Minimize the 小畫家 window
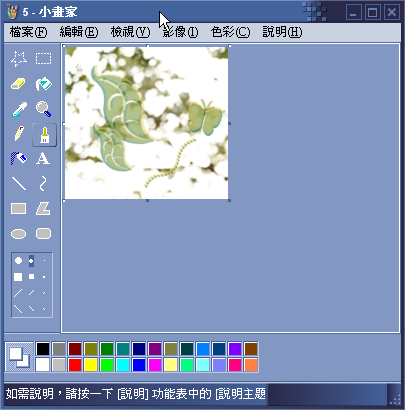 [353, 12]
